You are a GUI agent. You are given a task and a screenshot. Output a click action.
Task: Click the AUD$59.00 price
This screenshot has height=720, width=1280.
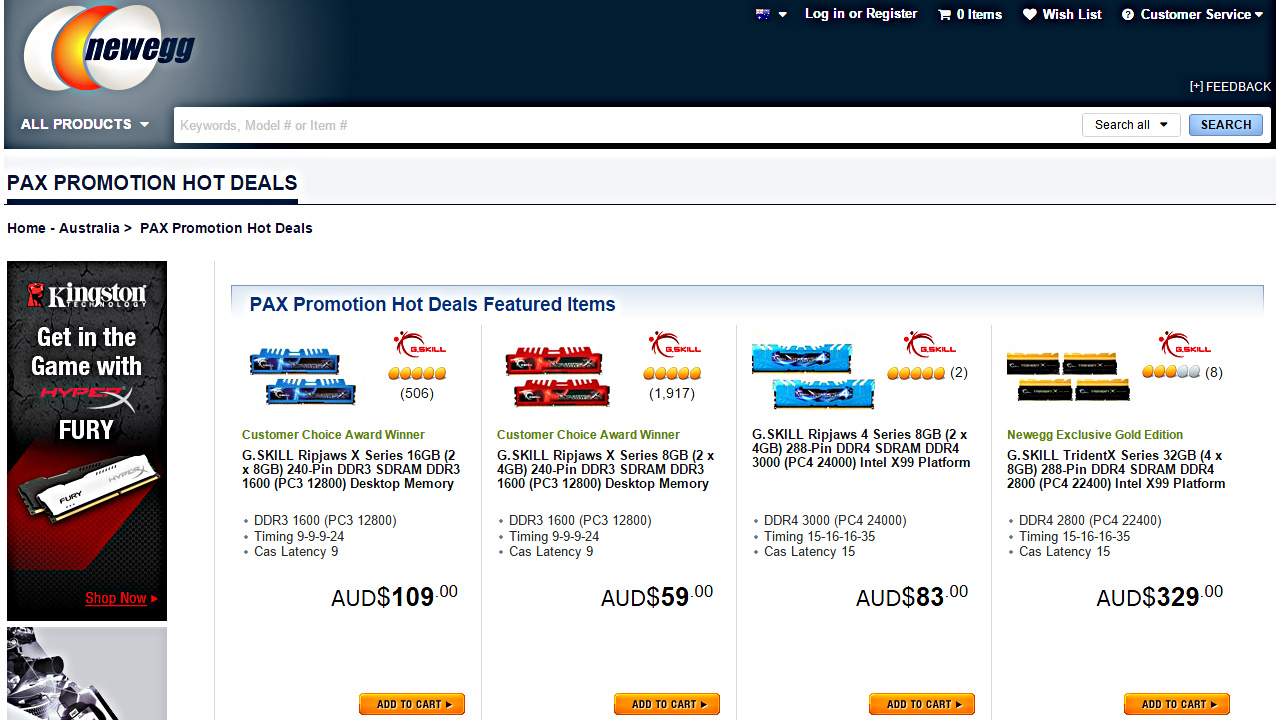[x=657, y=596]
